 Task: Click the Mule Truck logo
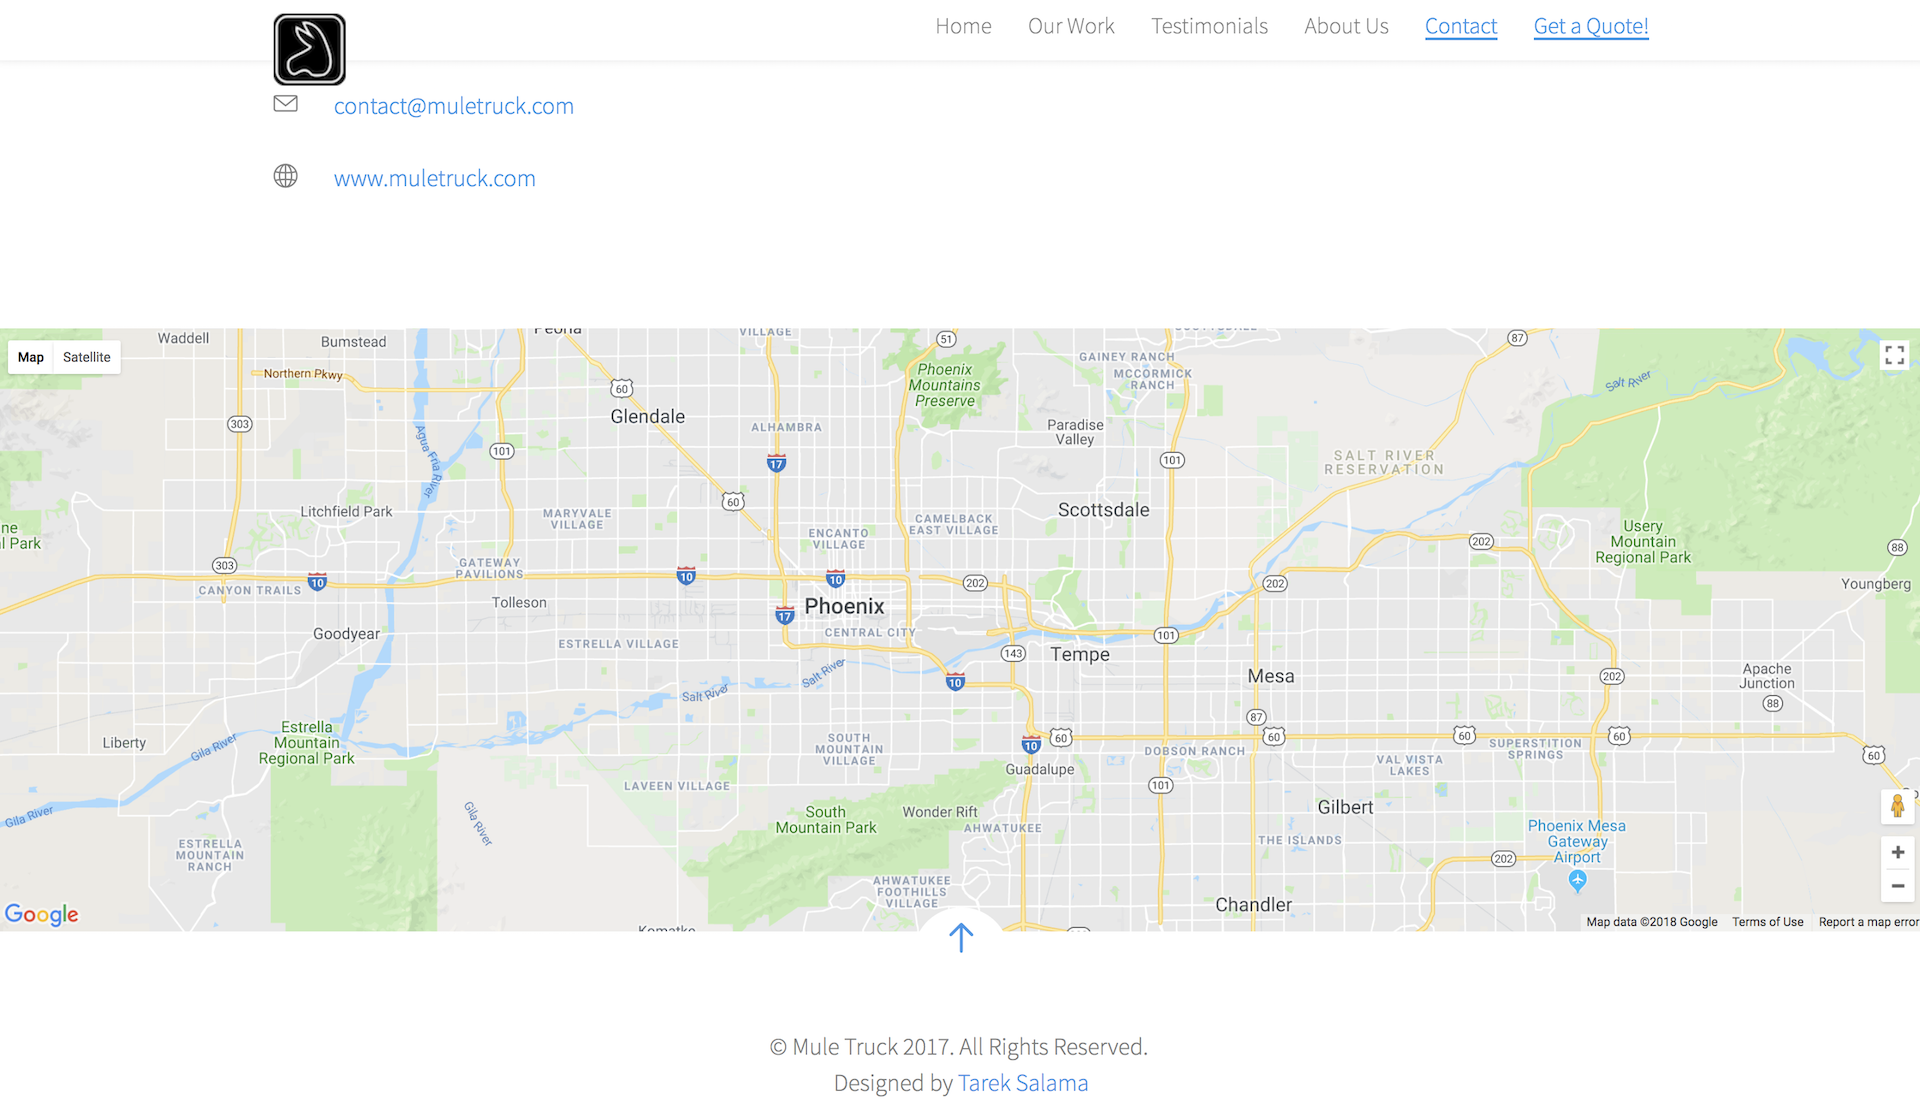(x=309, y=49)
